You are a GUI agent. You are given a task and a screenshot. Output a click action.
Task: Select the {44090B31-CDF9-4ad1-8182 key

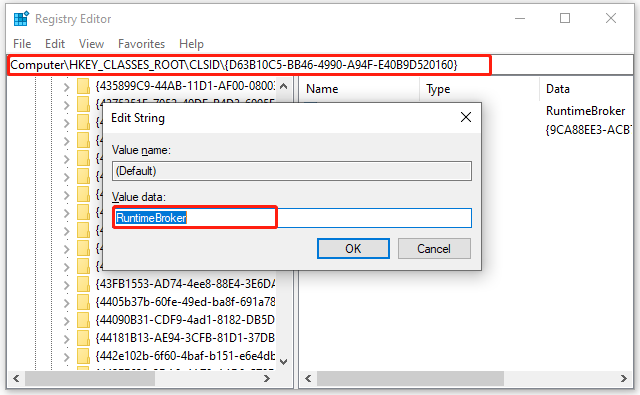(185, 320)
